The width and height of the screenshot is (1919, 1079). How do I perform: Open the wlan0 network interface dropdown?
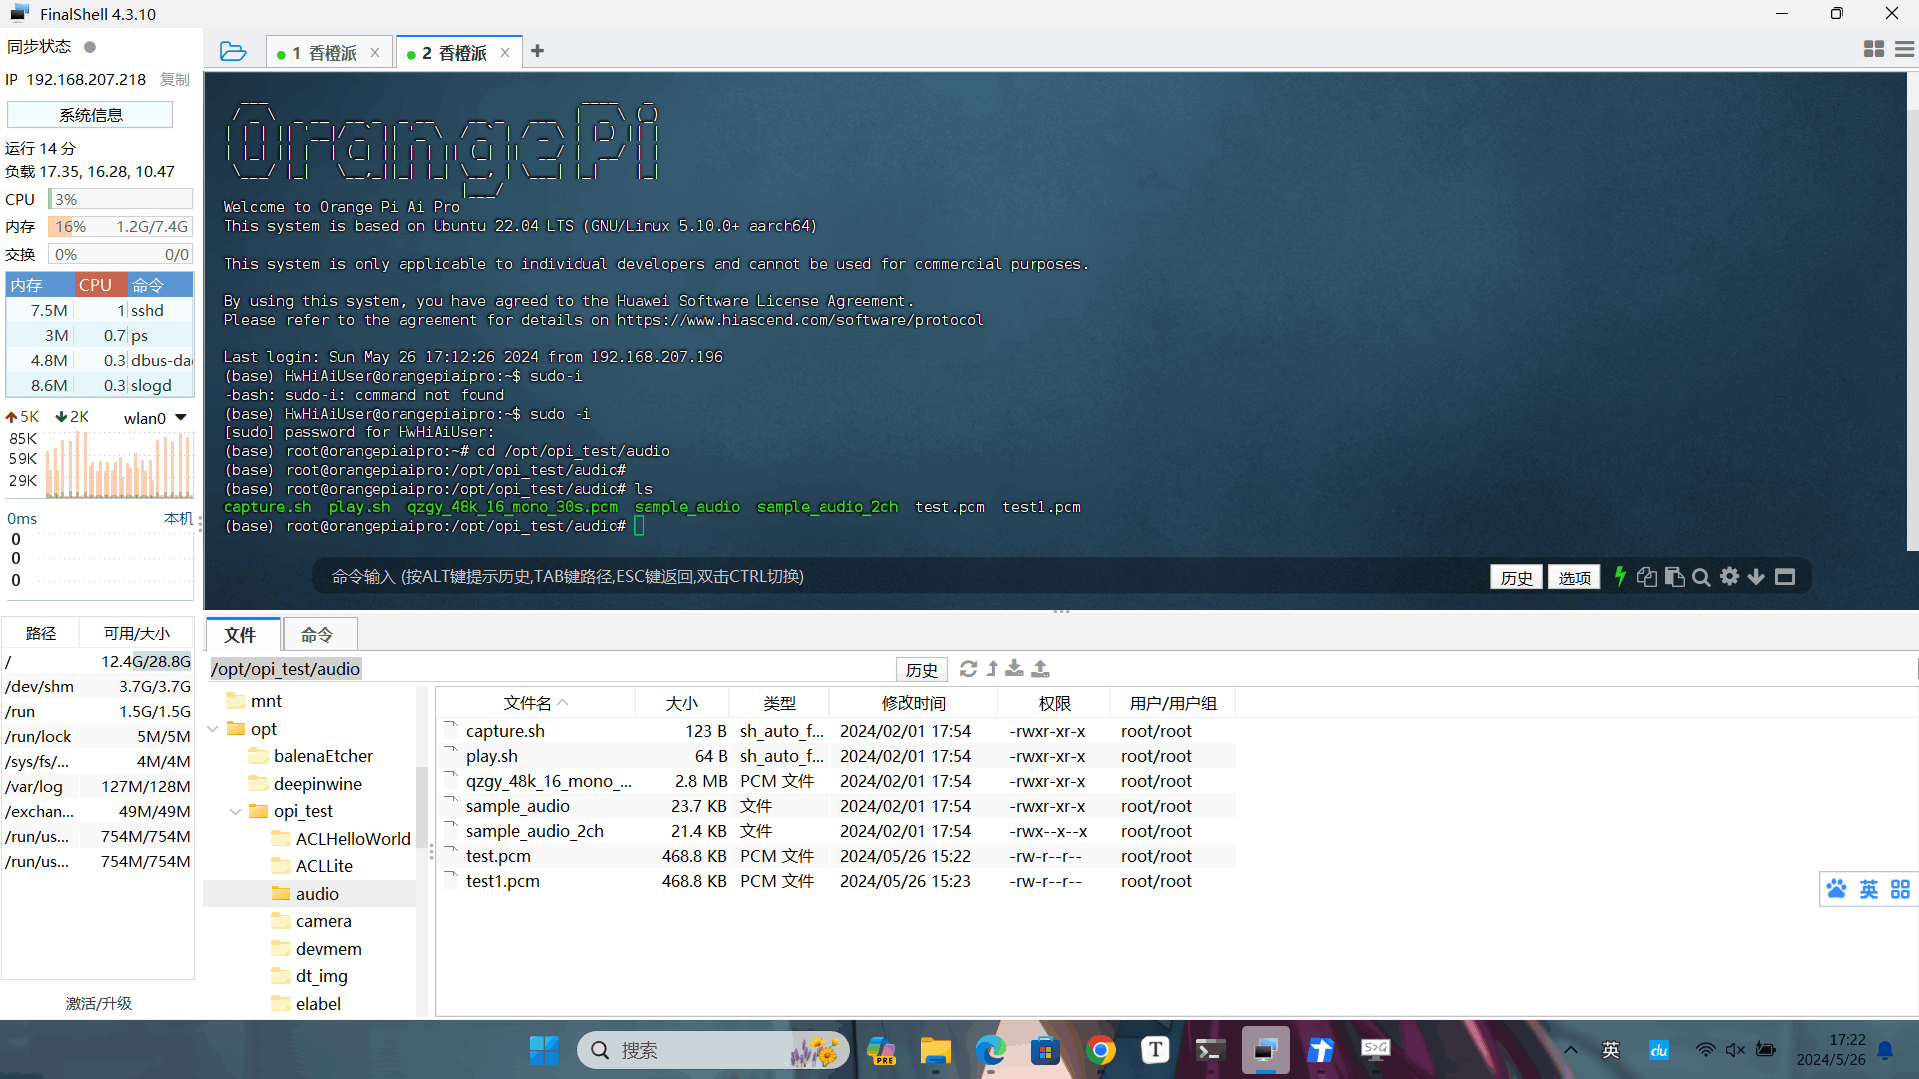[x=155, y=418]
